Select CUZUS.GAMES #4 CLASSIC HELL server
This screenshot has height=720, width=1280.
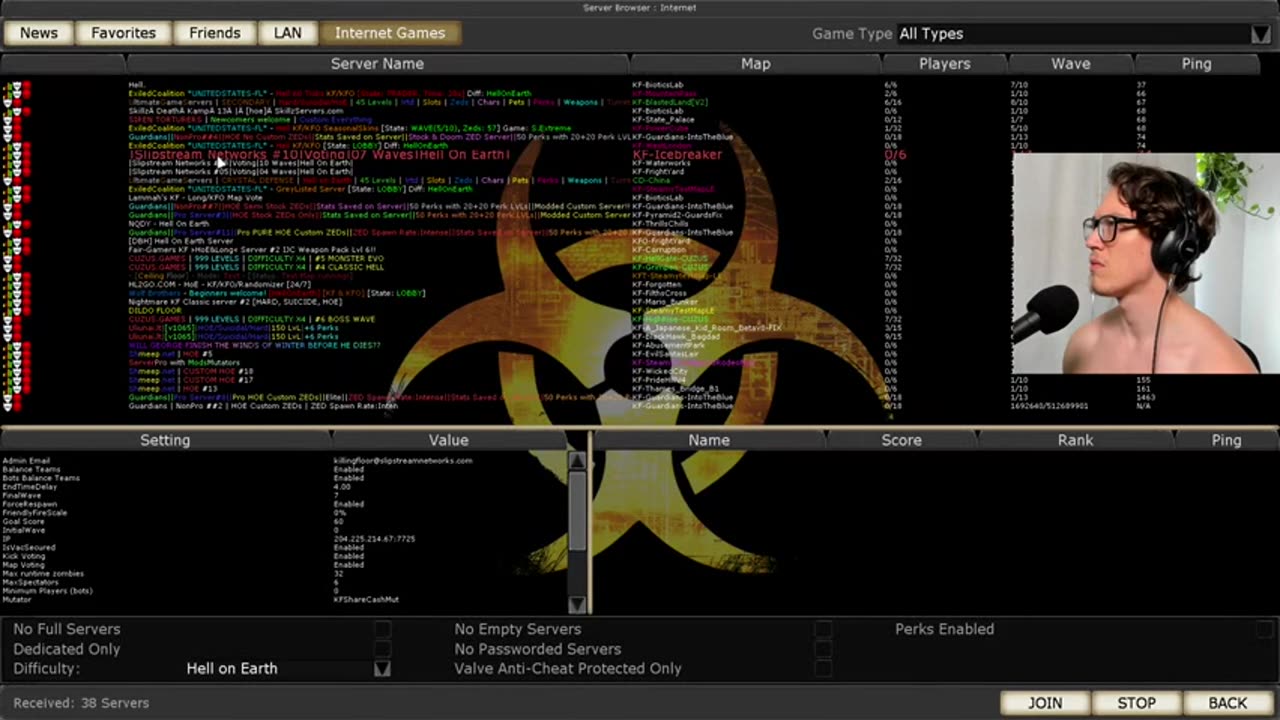coord(256,267)
